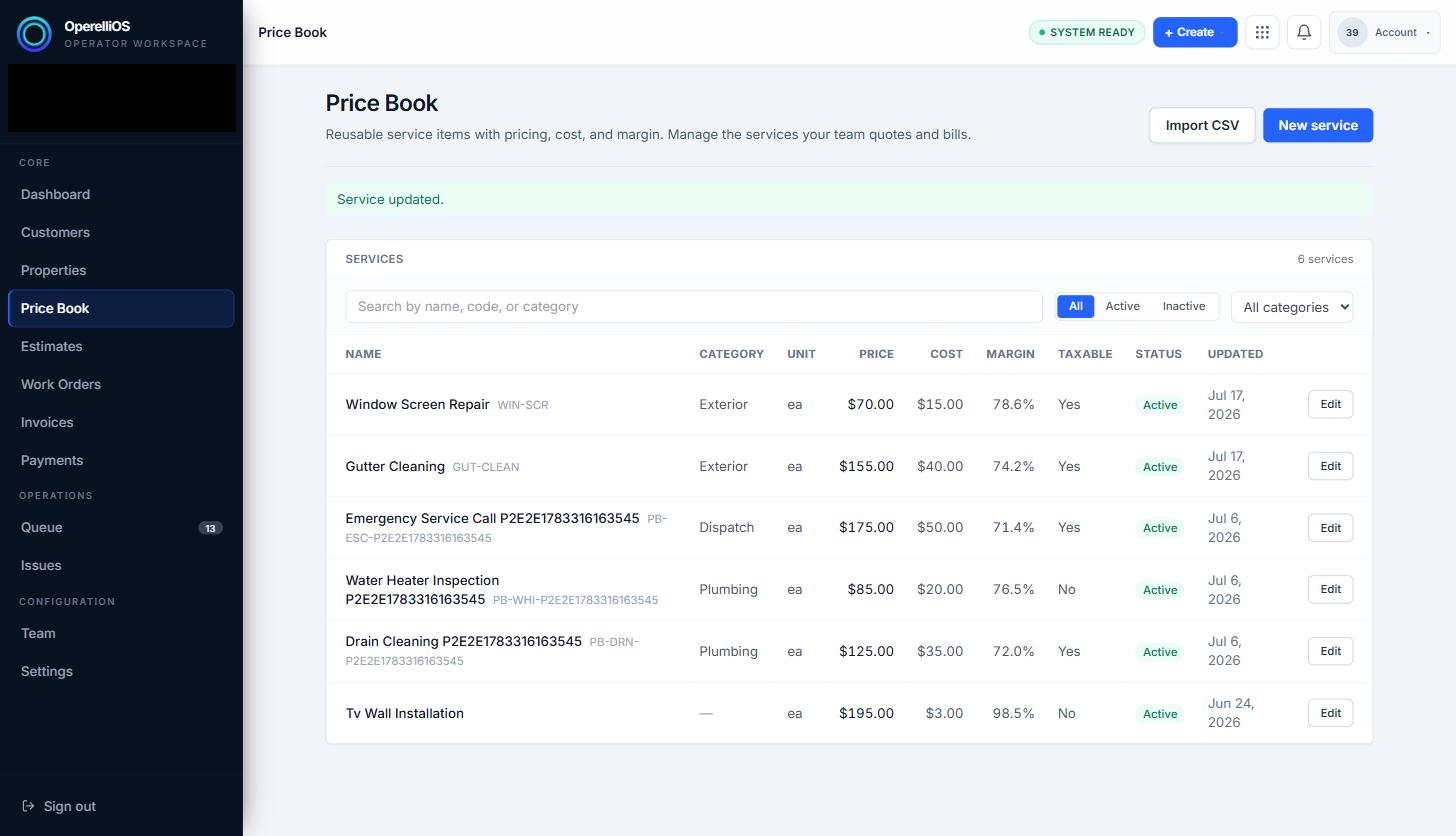Click Tv Wall Installation name

pyautogui.click(x=404, y=713)
